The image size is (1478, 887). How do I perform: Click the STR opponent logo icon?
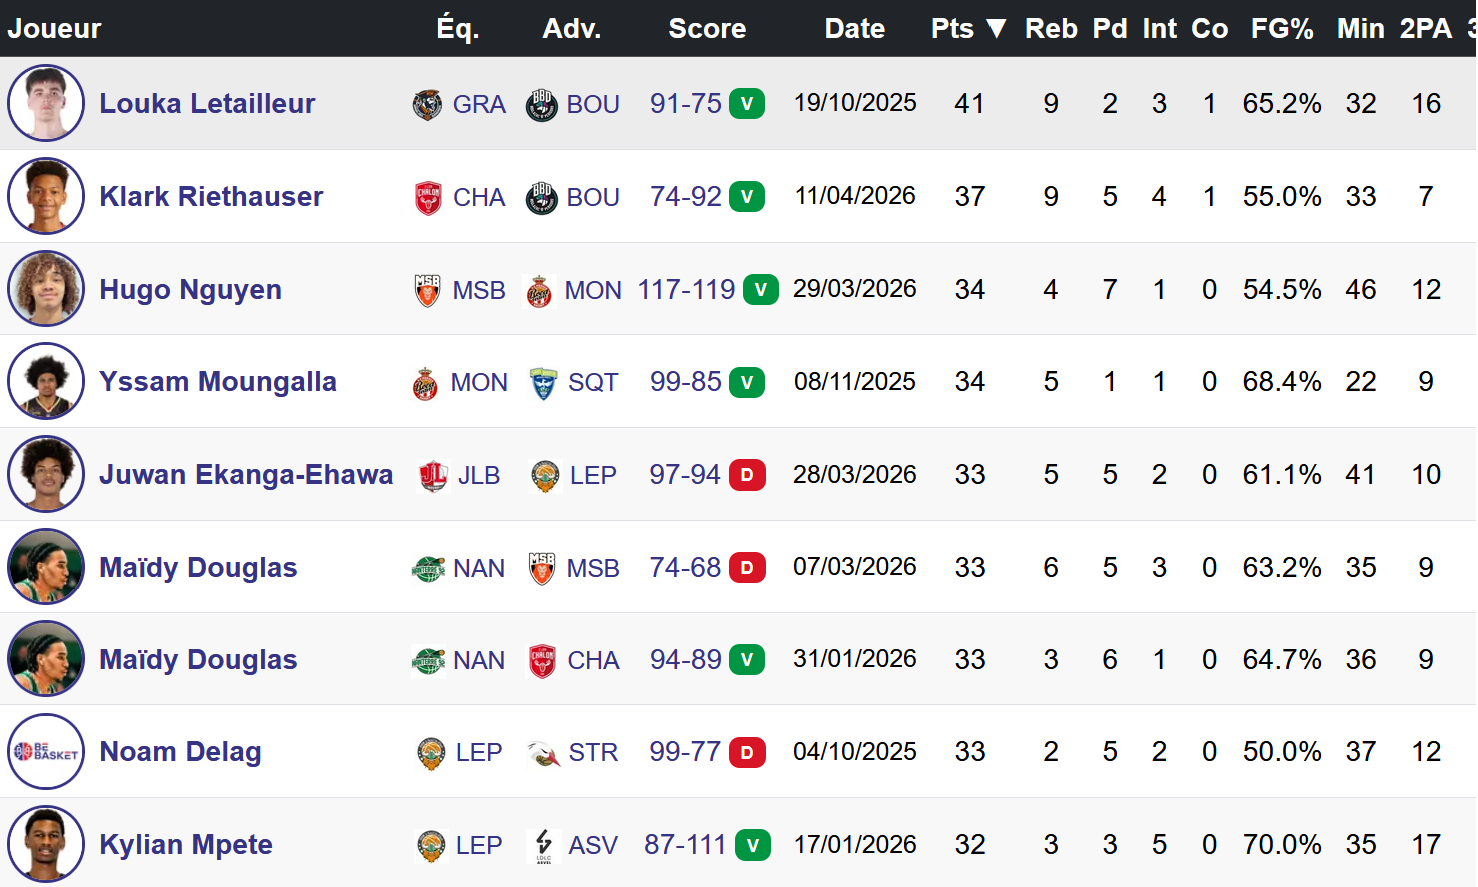coord(543,752)
